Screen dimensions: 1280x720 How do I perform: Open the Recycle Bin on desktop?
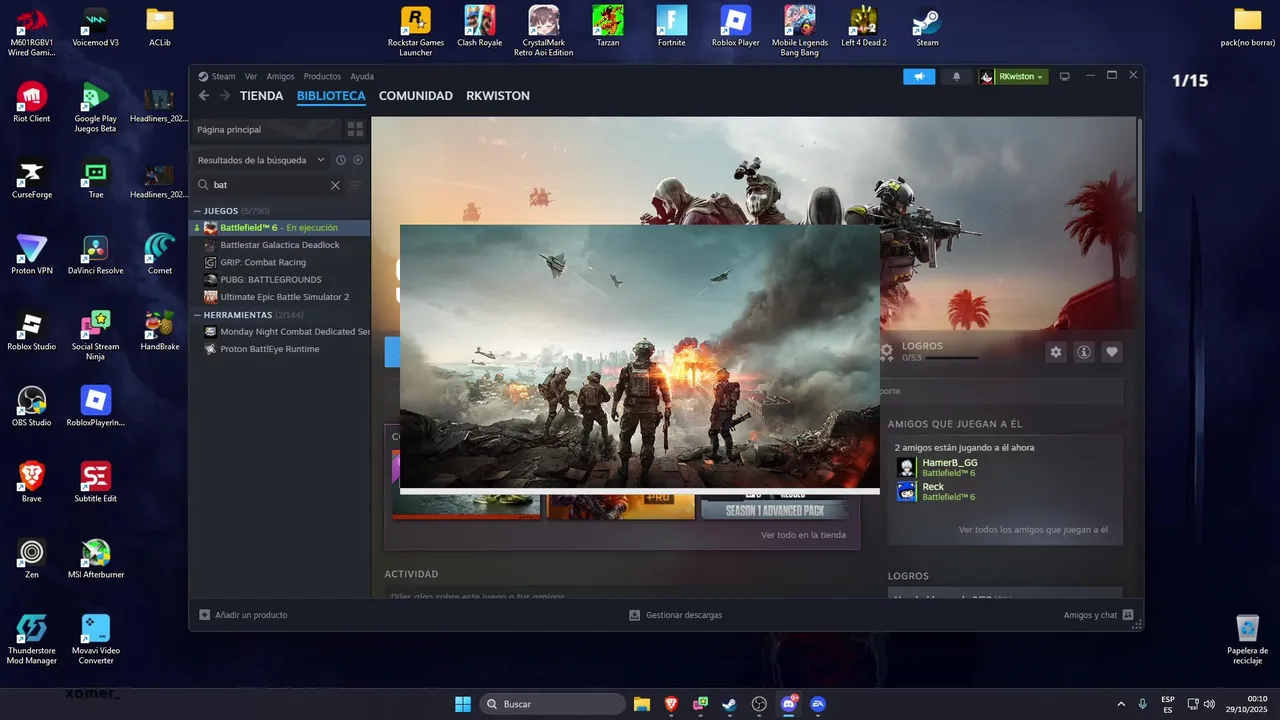point(1248,640)
